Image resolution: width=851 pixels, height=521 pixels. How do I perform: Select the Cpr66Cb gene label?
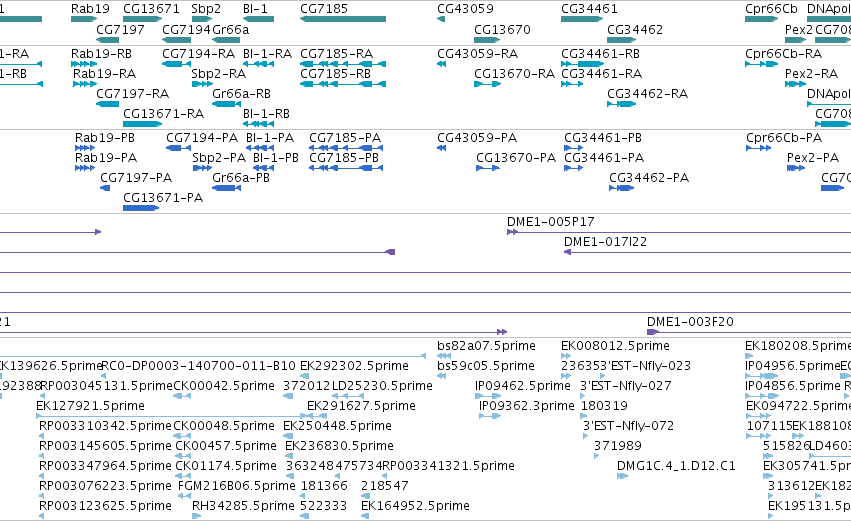771,9
